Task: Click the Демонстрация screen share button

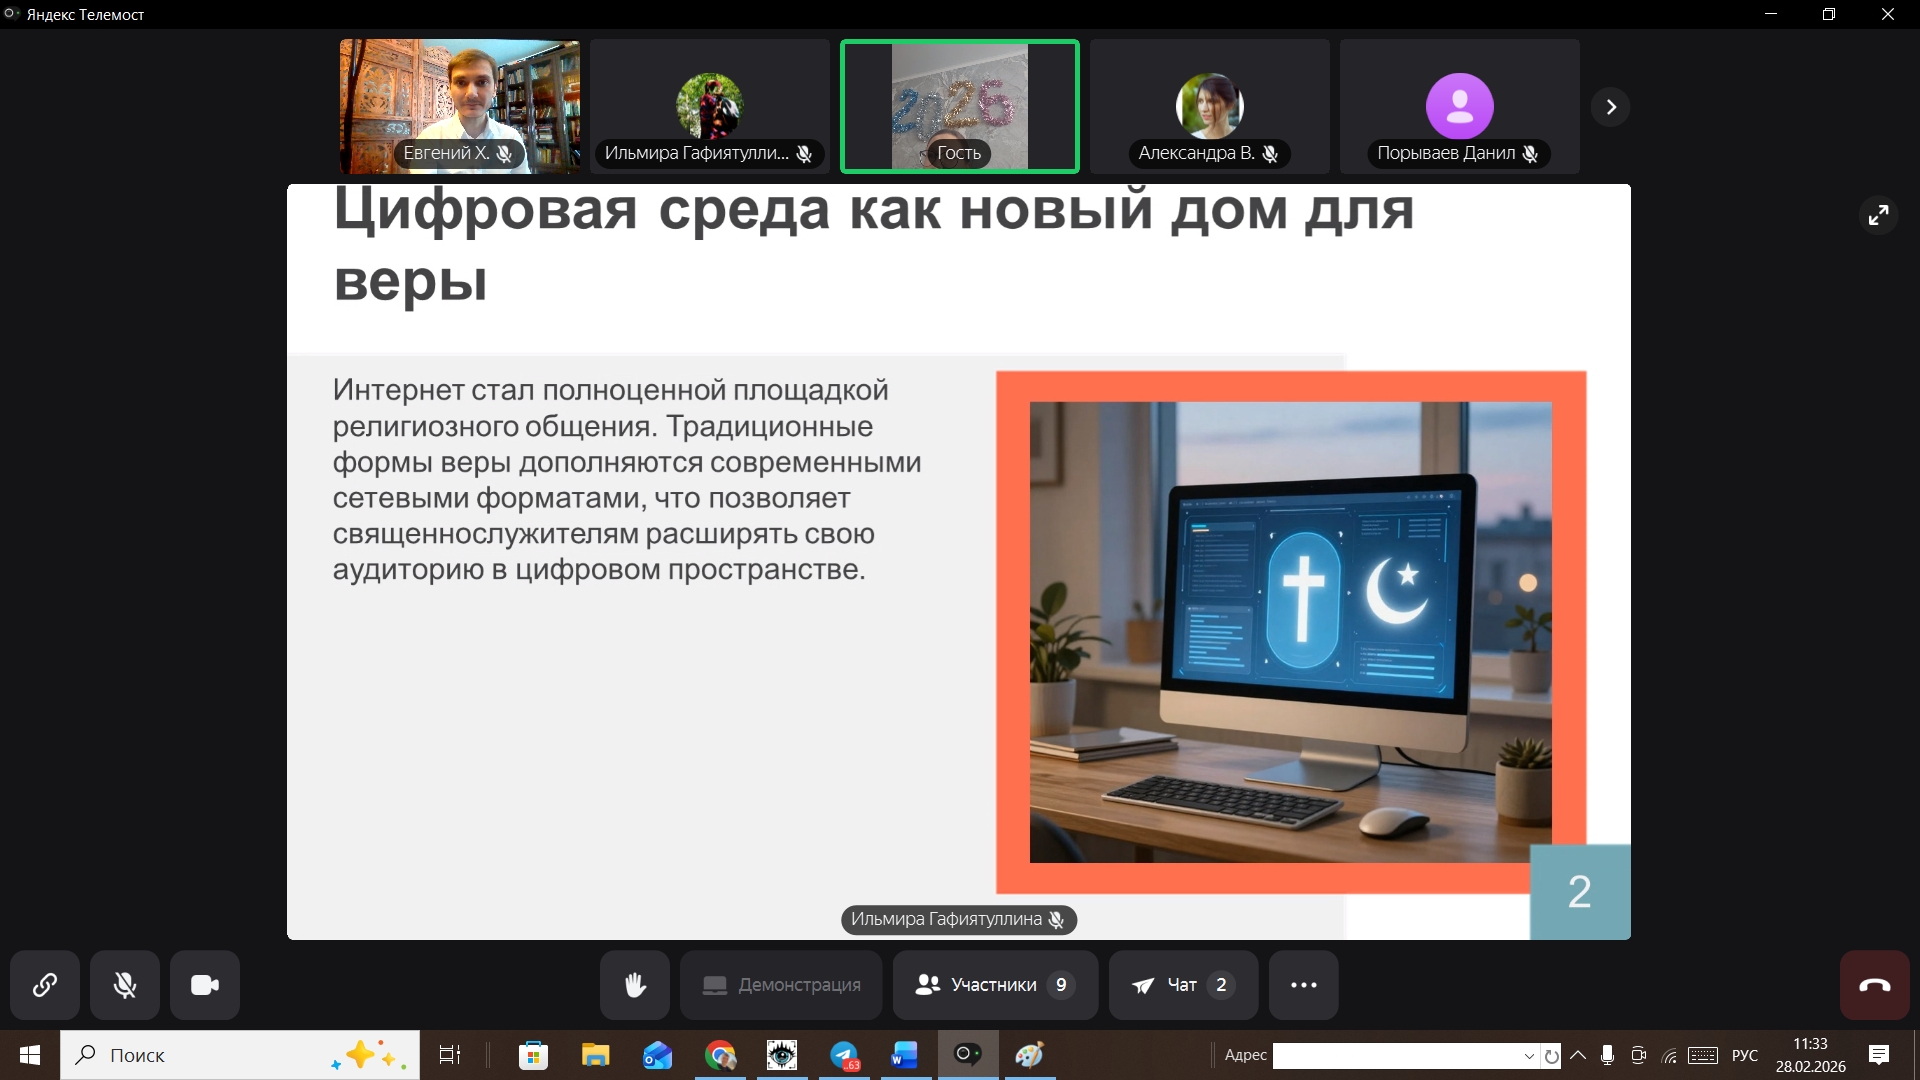Action: tap(781, 985)
